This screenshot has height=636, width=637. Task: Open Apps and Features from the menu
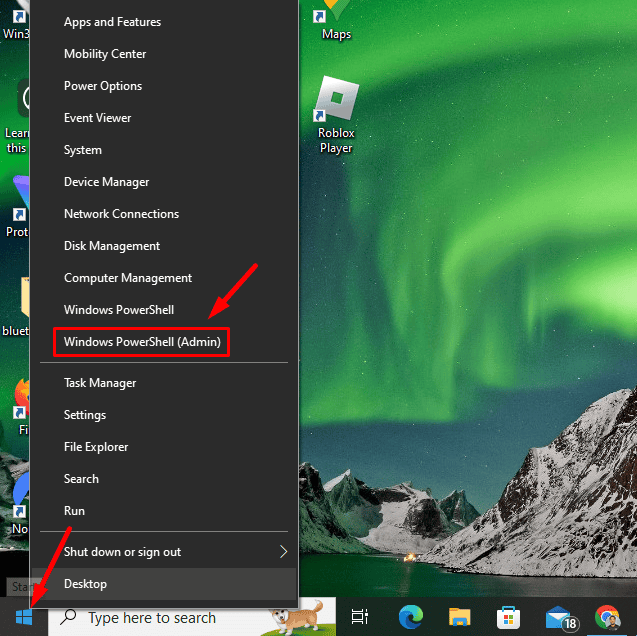coord(164,22)
